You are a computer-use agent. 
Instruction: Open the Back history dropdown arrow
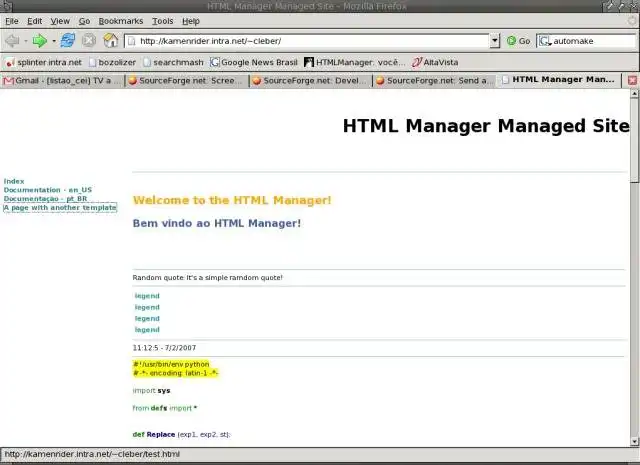coord(26,41)
